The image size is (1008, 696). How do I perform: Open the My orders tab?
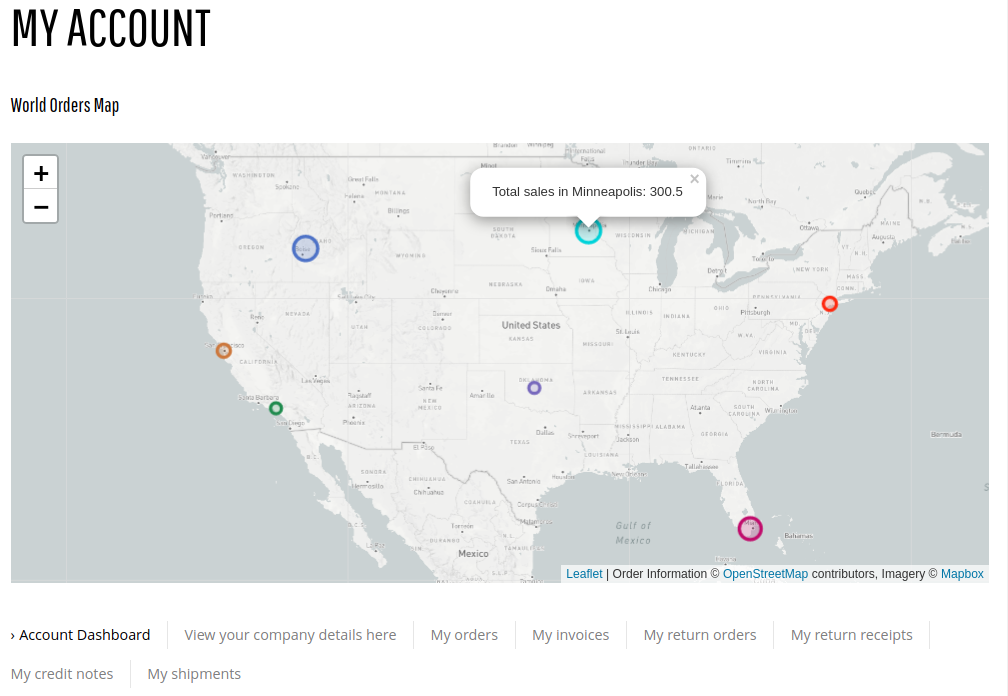(464, 635)
